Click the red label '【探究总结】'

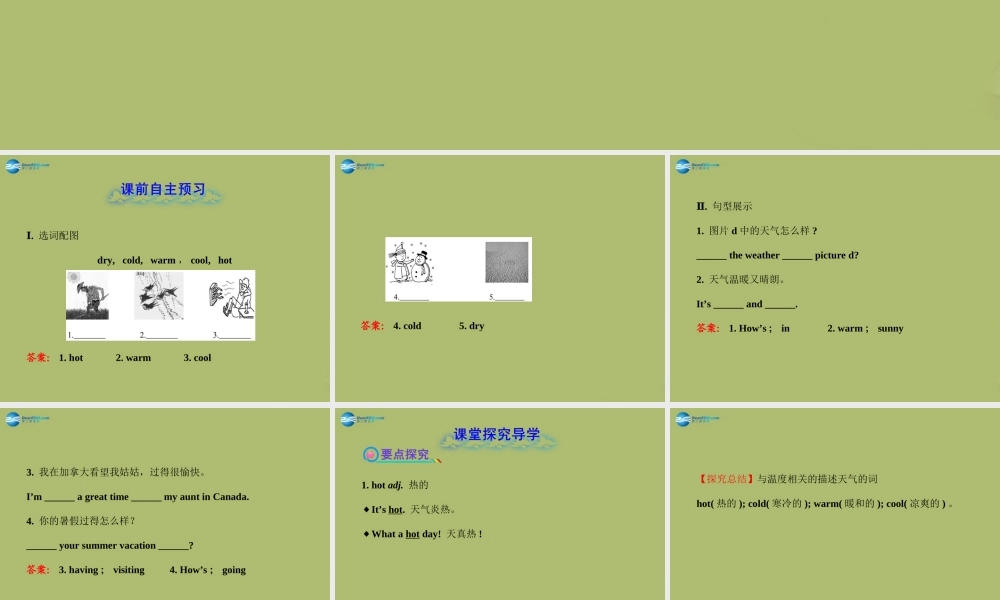(x=726, y=479)
